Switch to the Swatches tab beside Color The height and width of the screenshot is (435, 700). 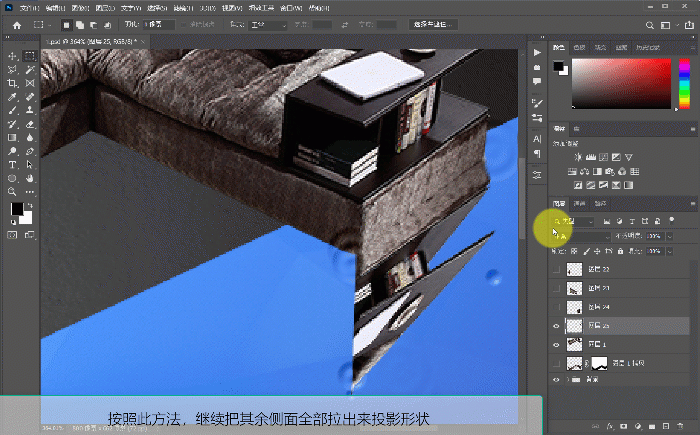pos(579,47)
